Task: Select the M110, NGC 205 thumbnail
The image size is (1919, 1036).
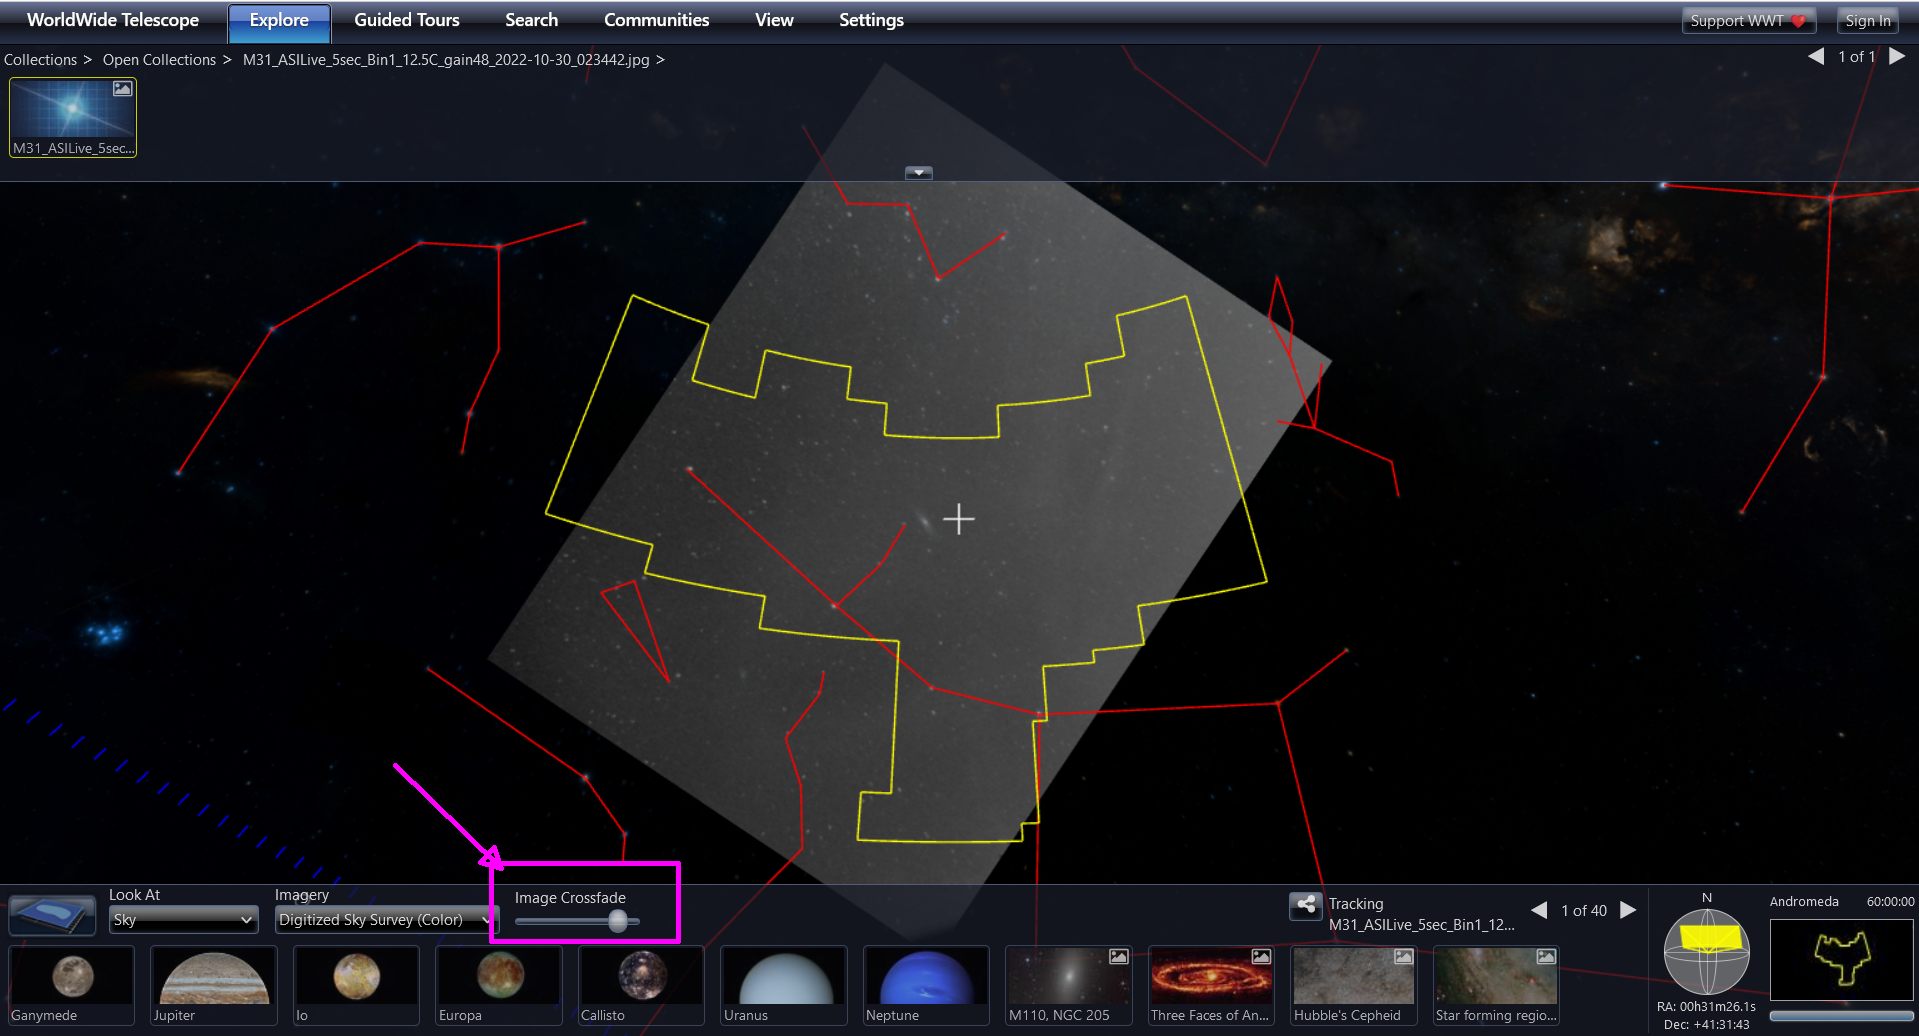Action: point(1069,985)
